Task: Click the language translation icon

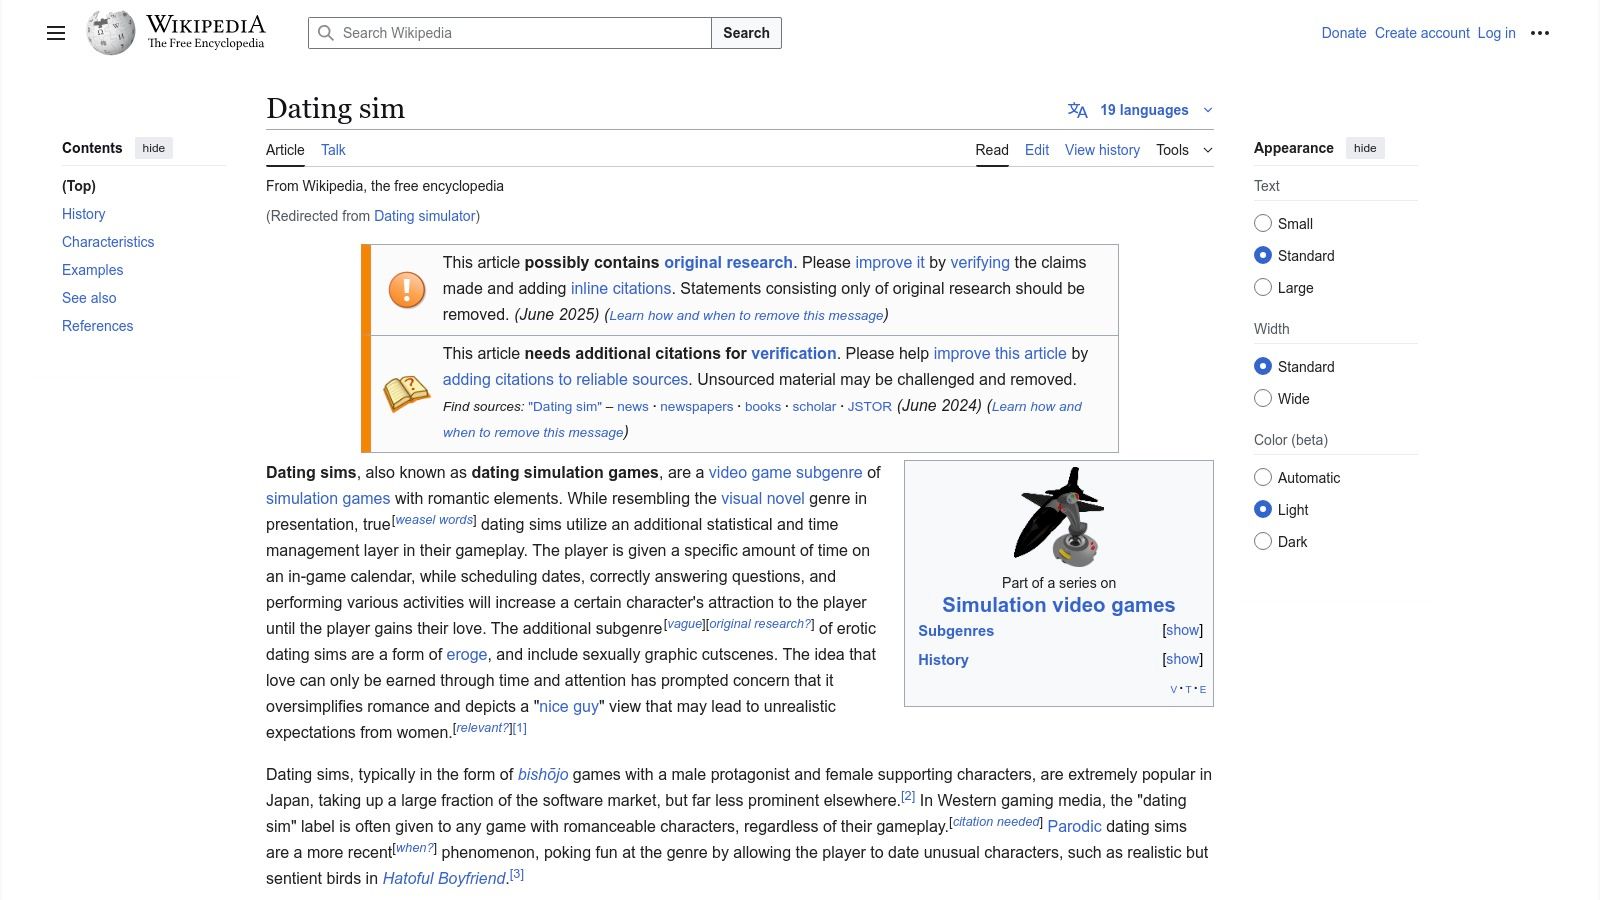Action: (1077, 110)
